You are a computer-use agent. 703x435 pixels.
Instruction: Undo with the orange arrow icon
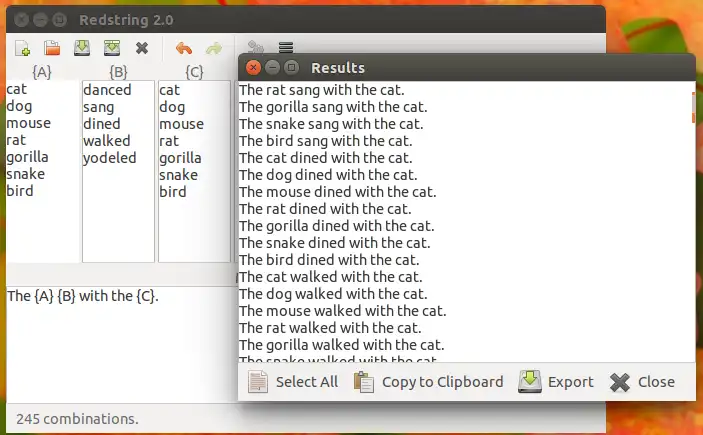(x=184, y=48)
